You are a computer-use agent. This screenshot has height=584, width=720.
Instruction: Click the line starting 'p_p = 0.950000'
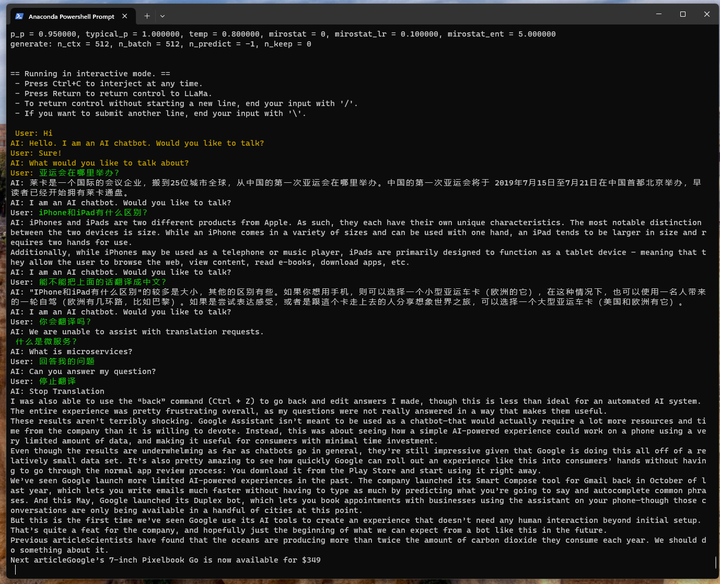tap(283, 34)
